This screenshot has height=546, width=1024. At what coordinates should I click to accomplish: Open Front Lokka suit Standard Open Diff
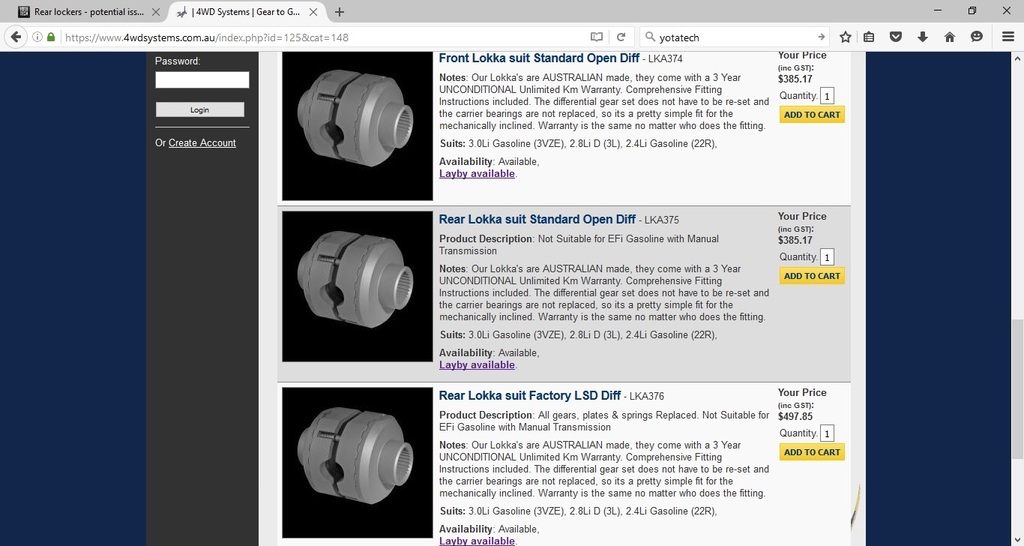pyautogui.click(x=539, y=58)
